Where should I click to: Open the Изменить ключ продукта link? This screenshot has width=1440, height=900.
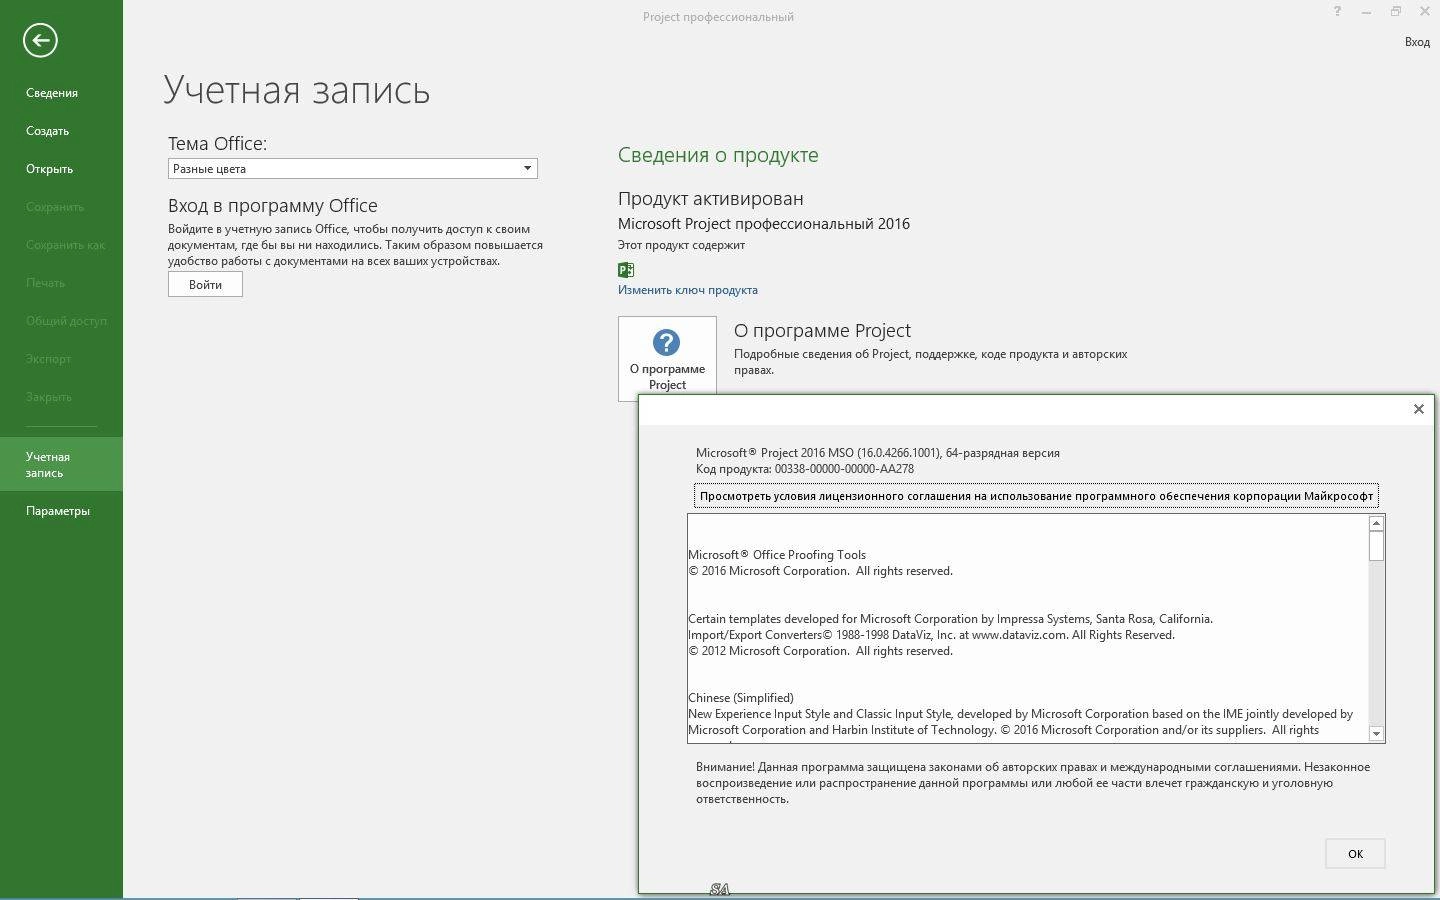(x=687, y=290)
